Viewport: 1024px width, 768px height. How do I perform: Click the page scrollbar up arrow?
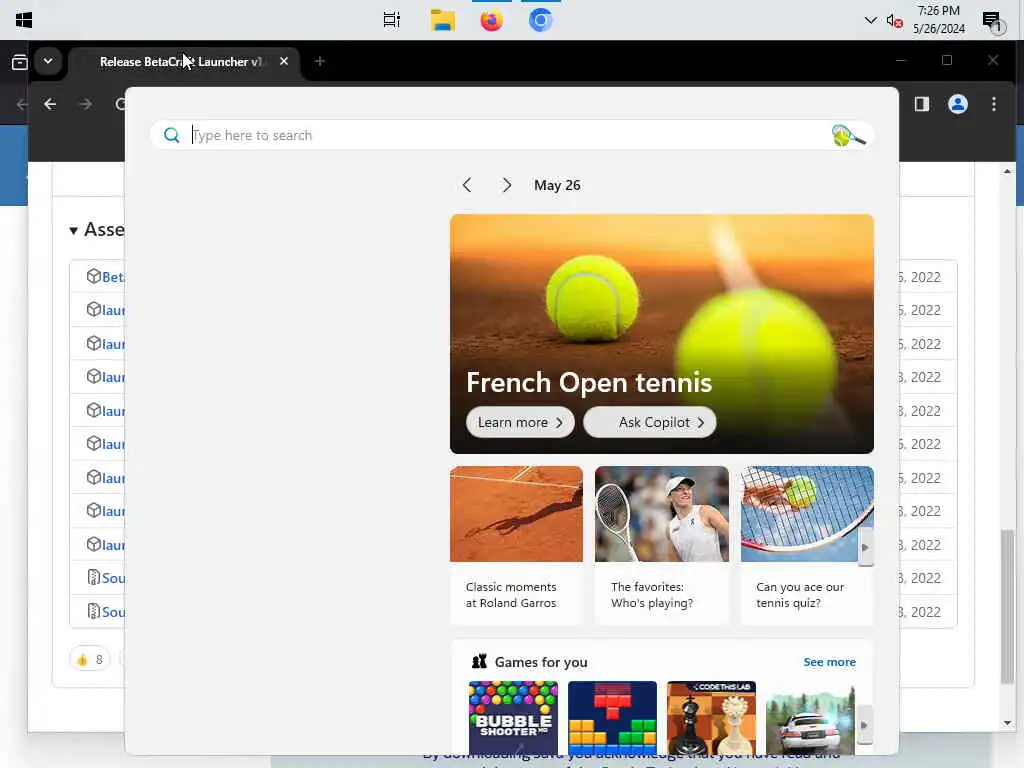tap(1007, 171)
